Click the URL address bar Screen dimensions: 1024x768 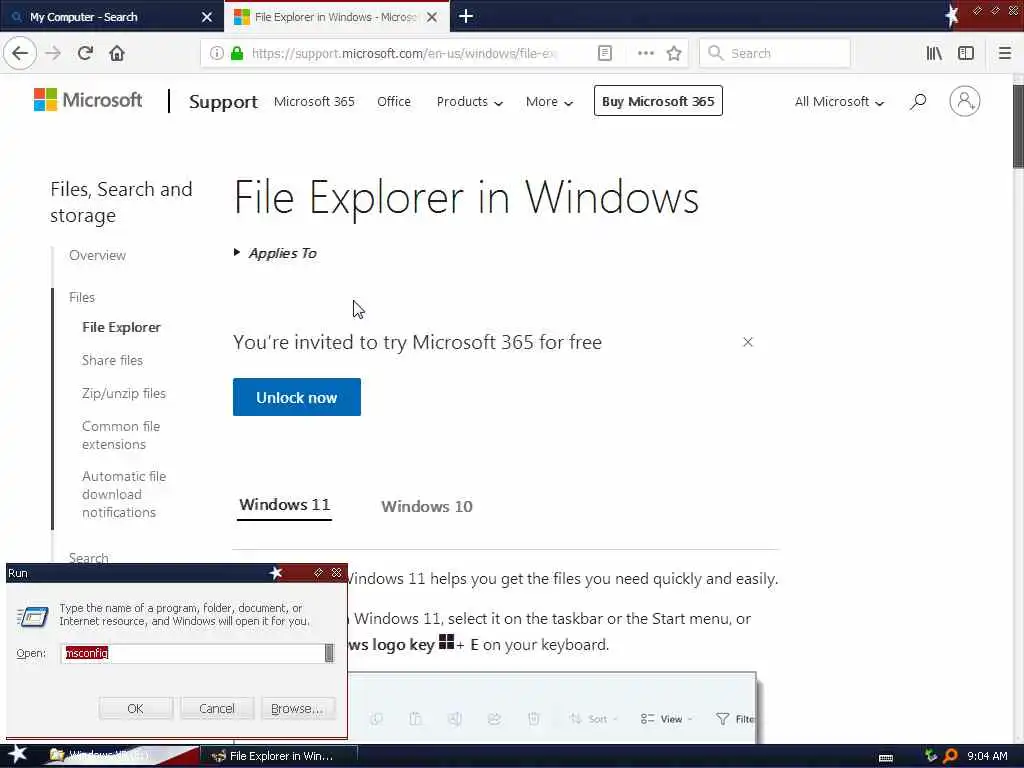coord(405,53)
